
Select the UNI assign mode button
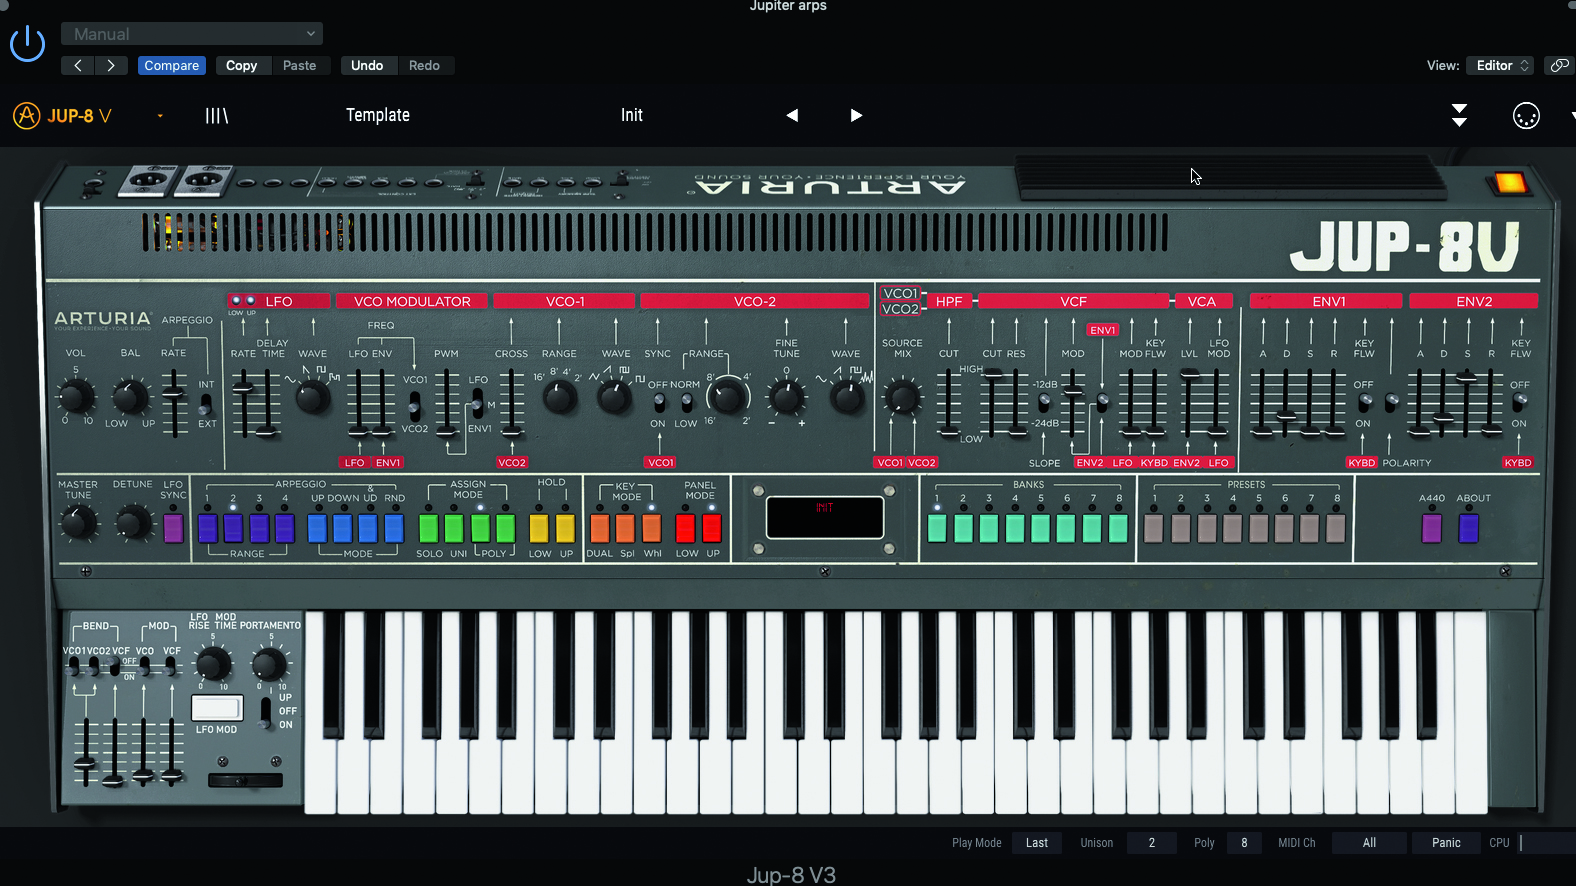pyautogui.click(x=455, y=527)
